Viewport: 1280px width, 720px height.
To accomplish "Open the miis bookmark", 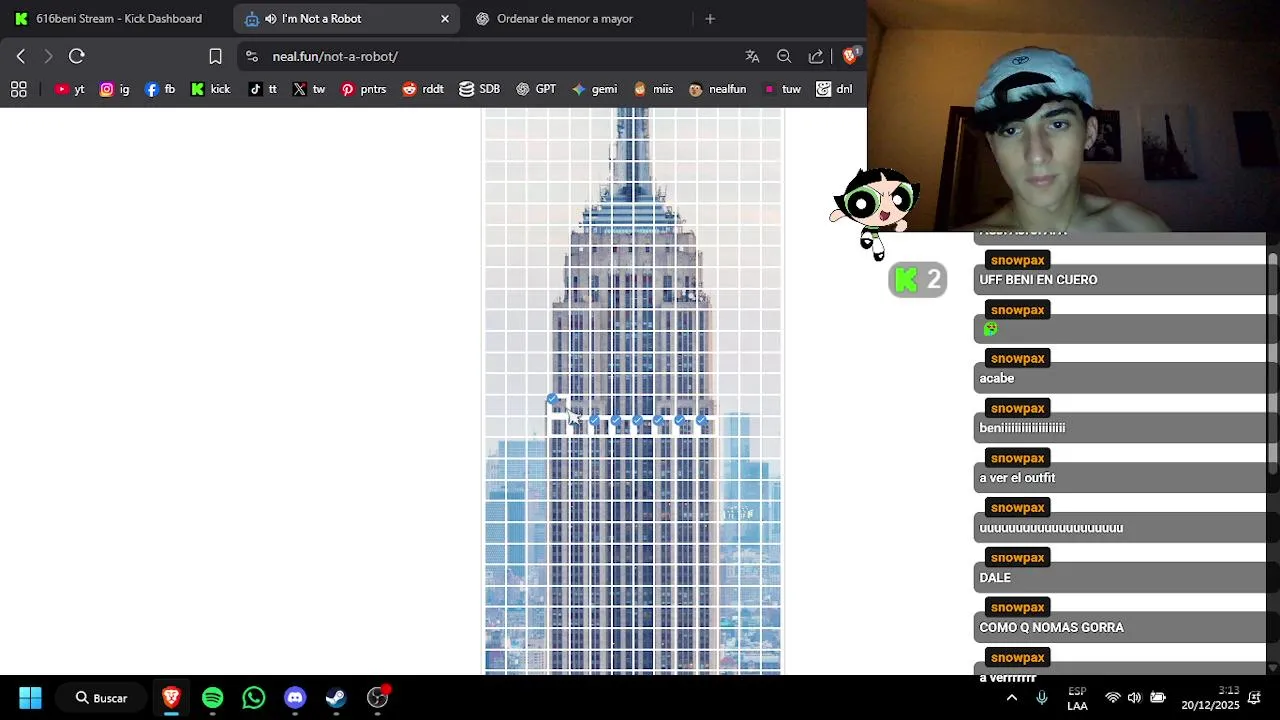I will pyautogui.click(x=653, y=89).
